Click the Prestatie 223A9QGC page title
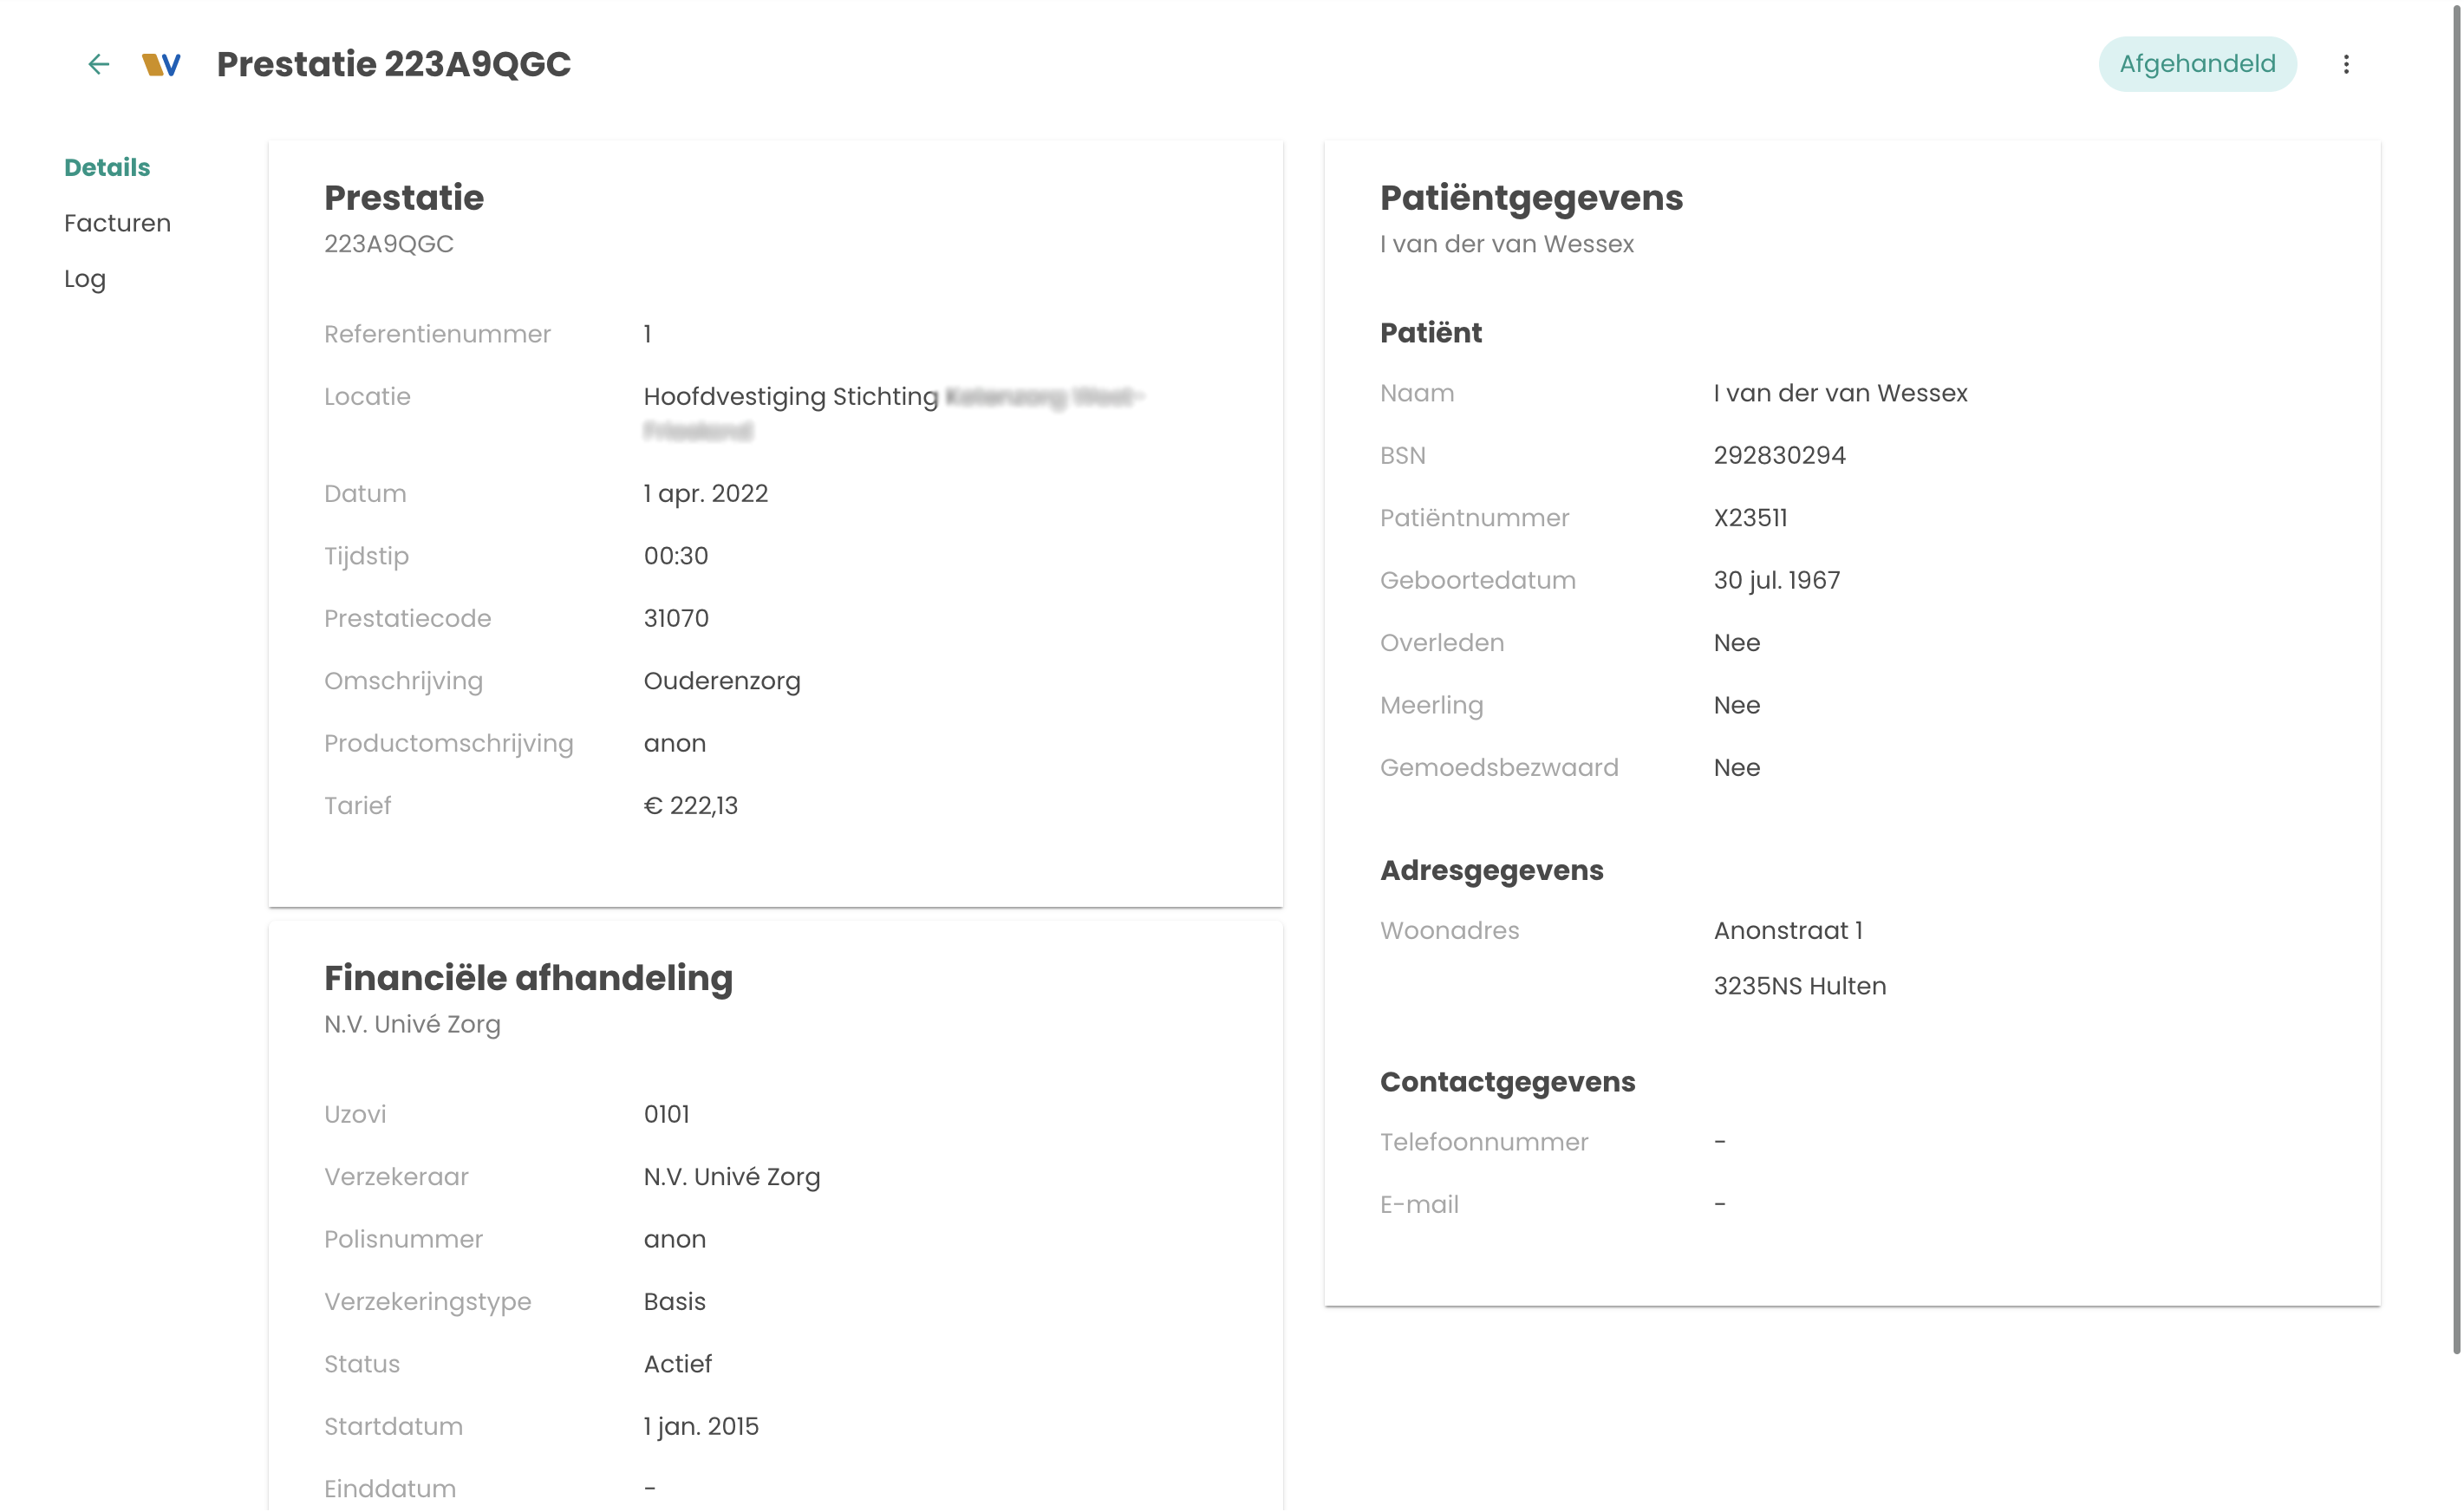Image resolution: width=2464 pixels, height=1512 pixels. pos(393,64)
